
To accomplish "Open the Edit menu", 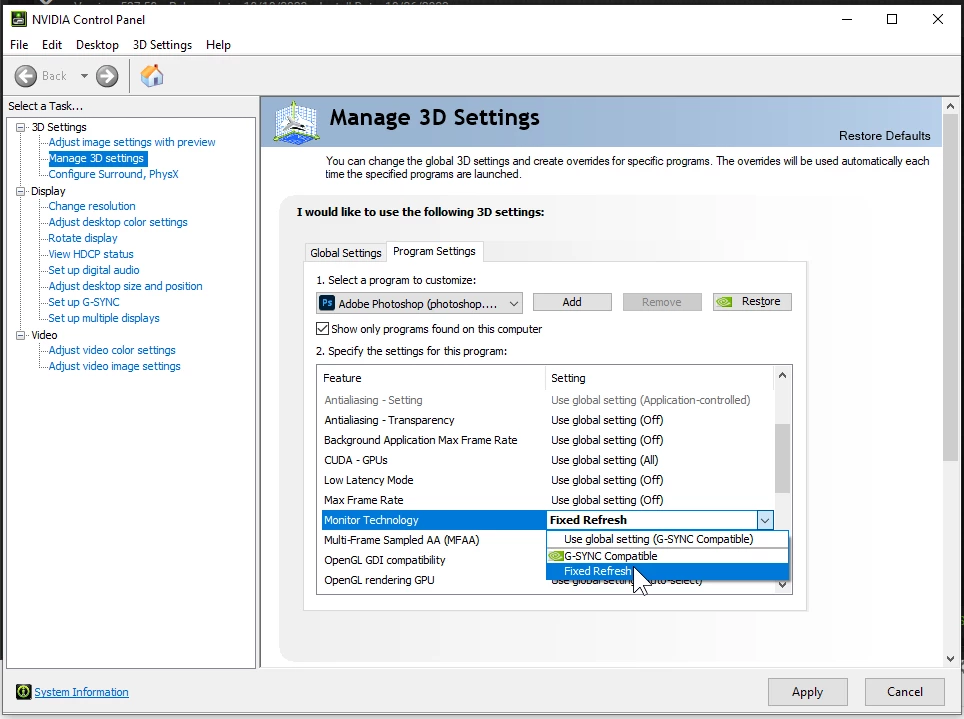I will 52,45.
